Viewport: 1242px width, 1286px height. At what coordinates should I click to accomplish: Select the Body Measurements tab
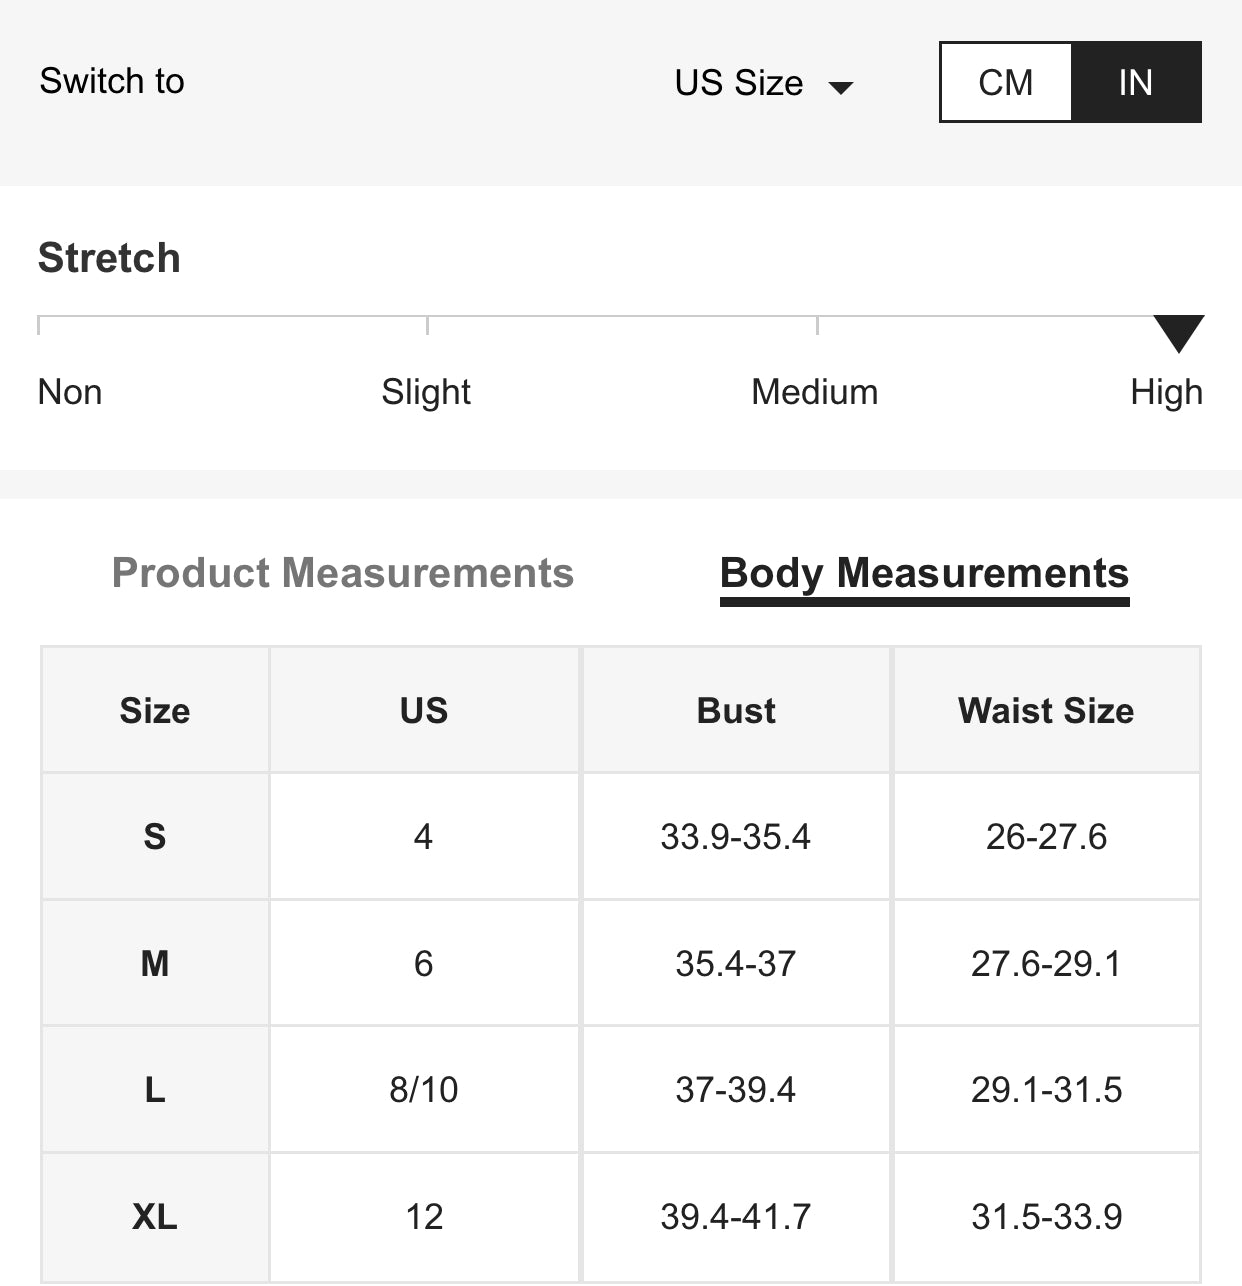924,574
